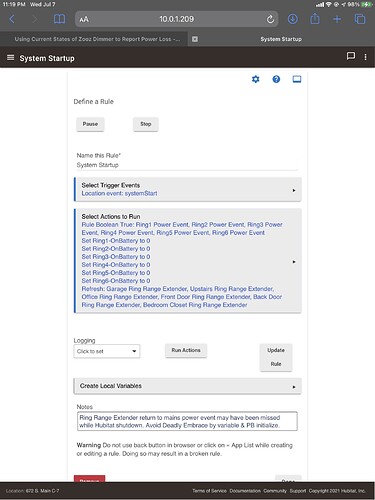Expand Select Trigger Events section
The width and height of the screenshot is (375, 500).
click(188, 189)
